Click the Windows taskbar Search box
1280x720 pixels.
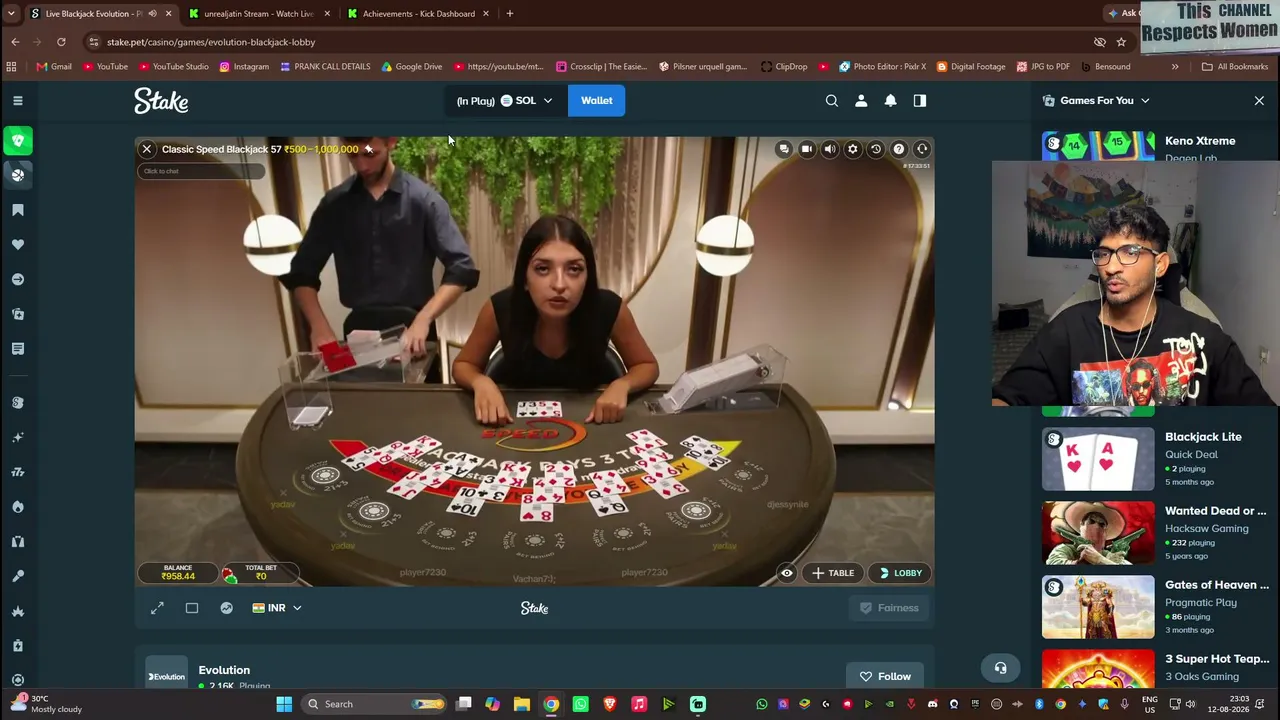[375, 704]
